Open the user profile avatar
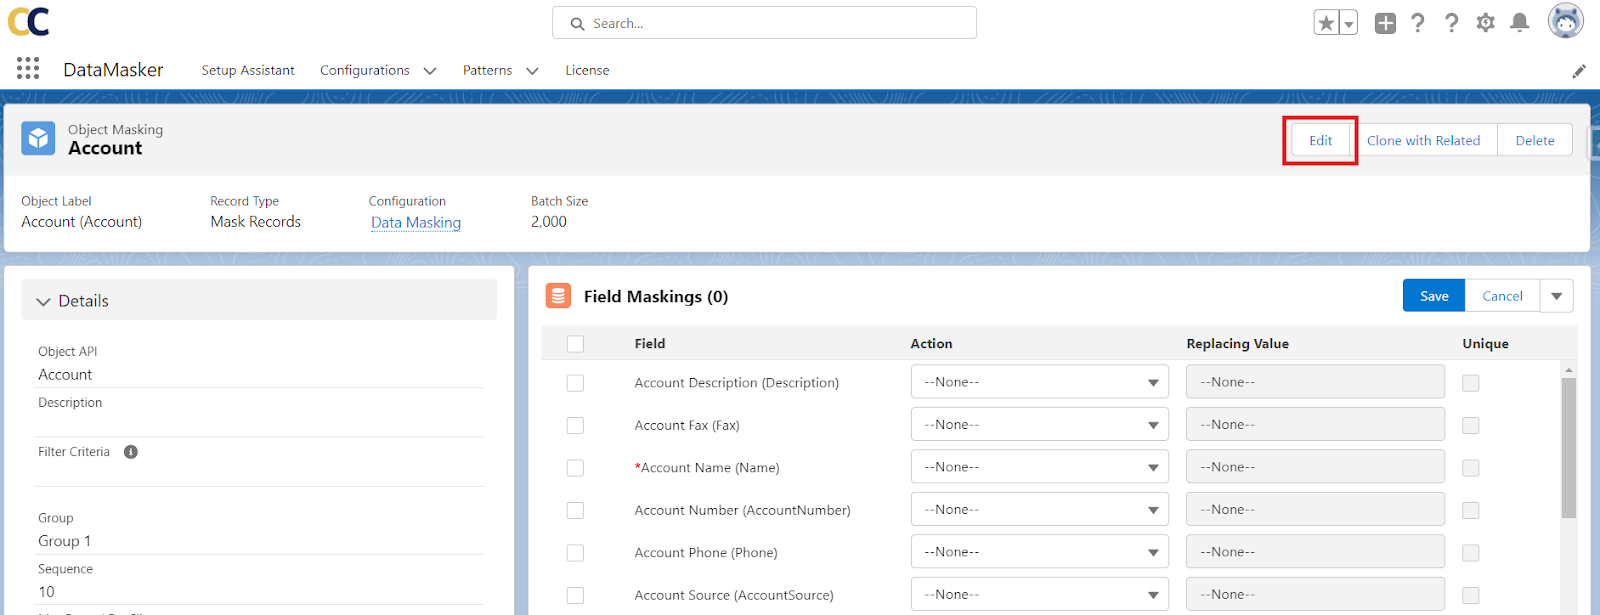 click(1565, 21)
